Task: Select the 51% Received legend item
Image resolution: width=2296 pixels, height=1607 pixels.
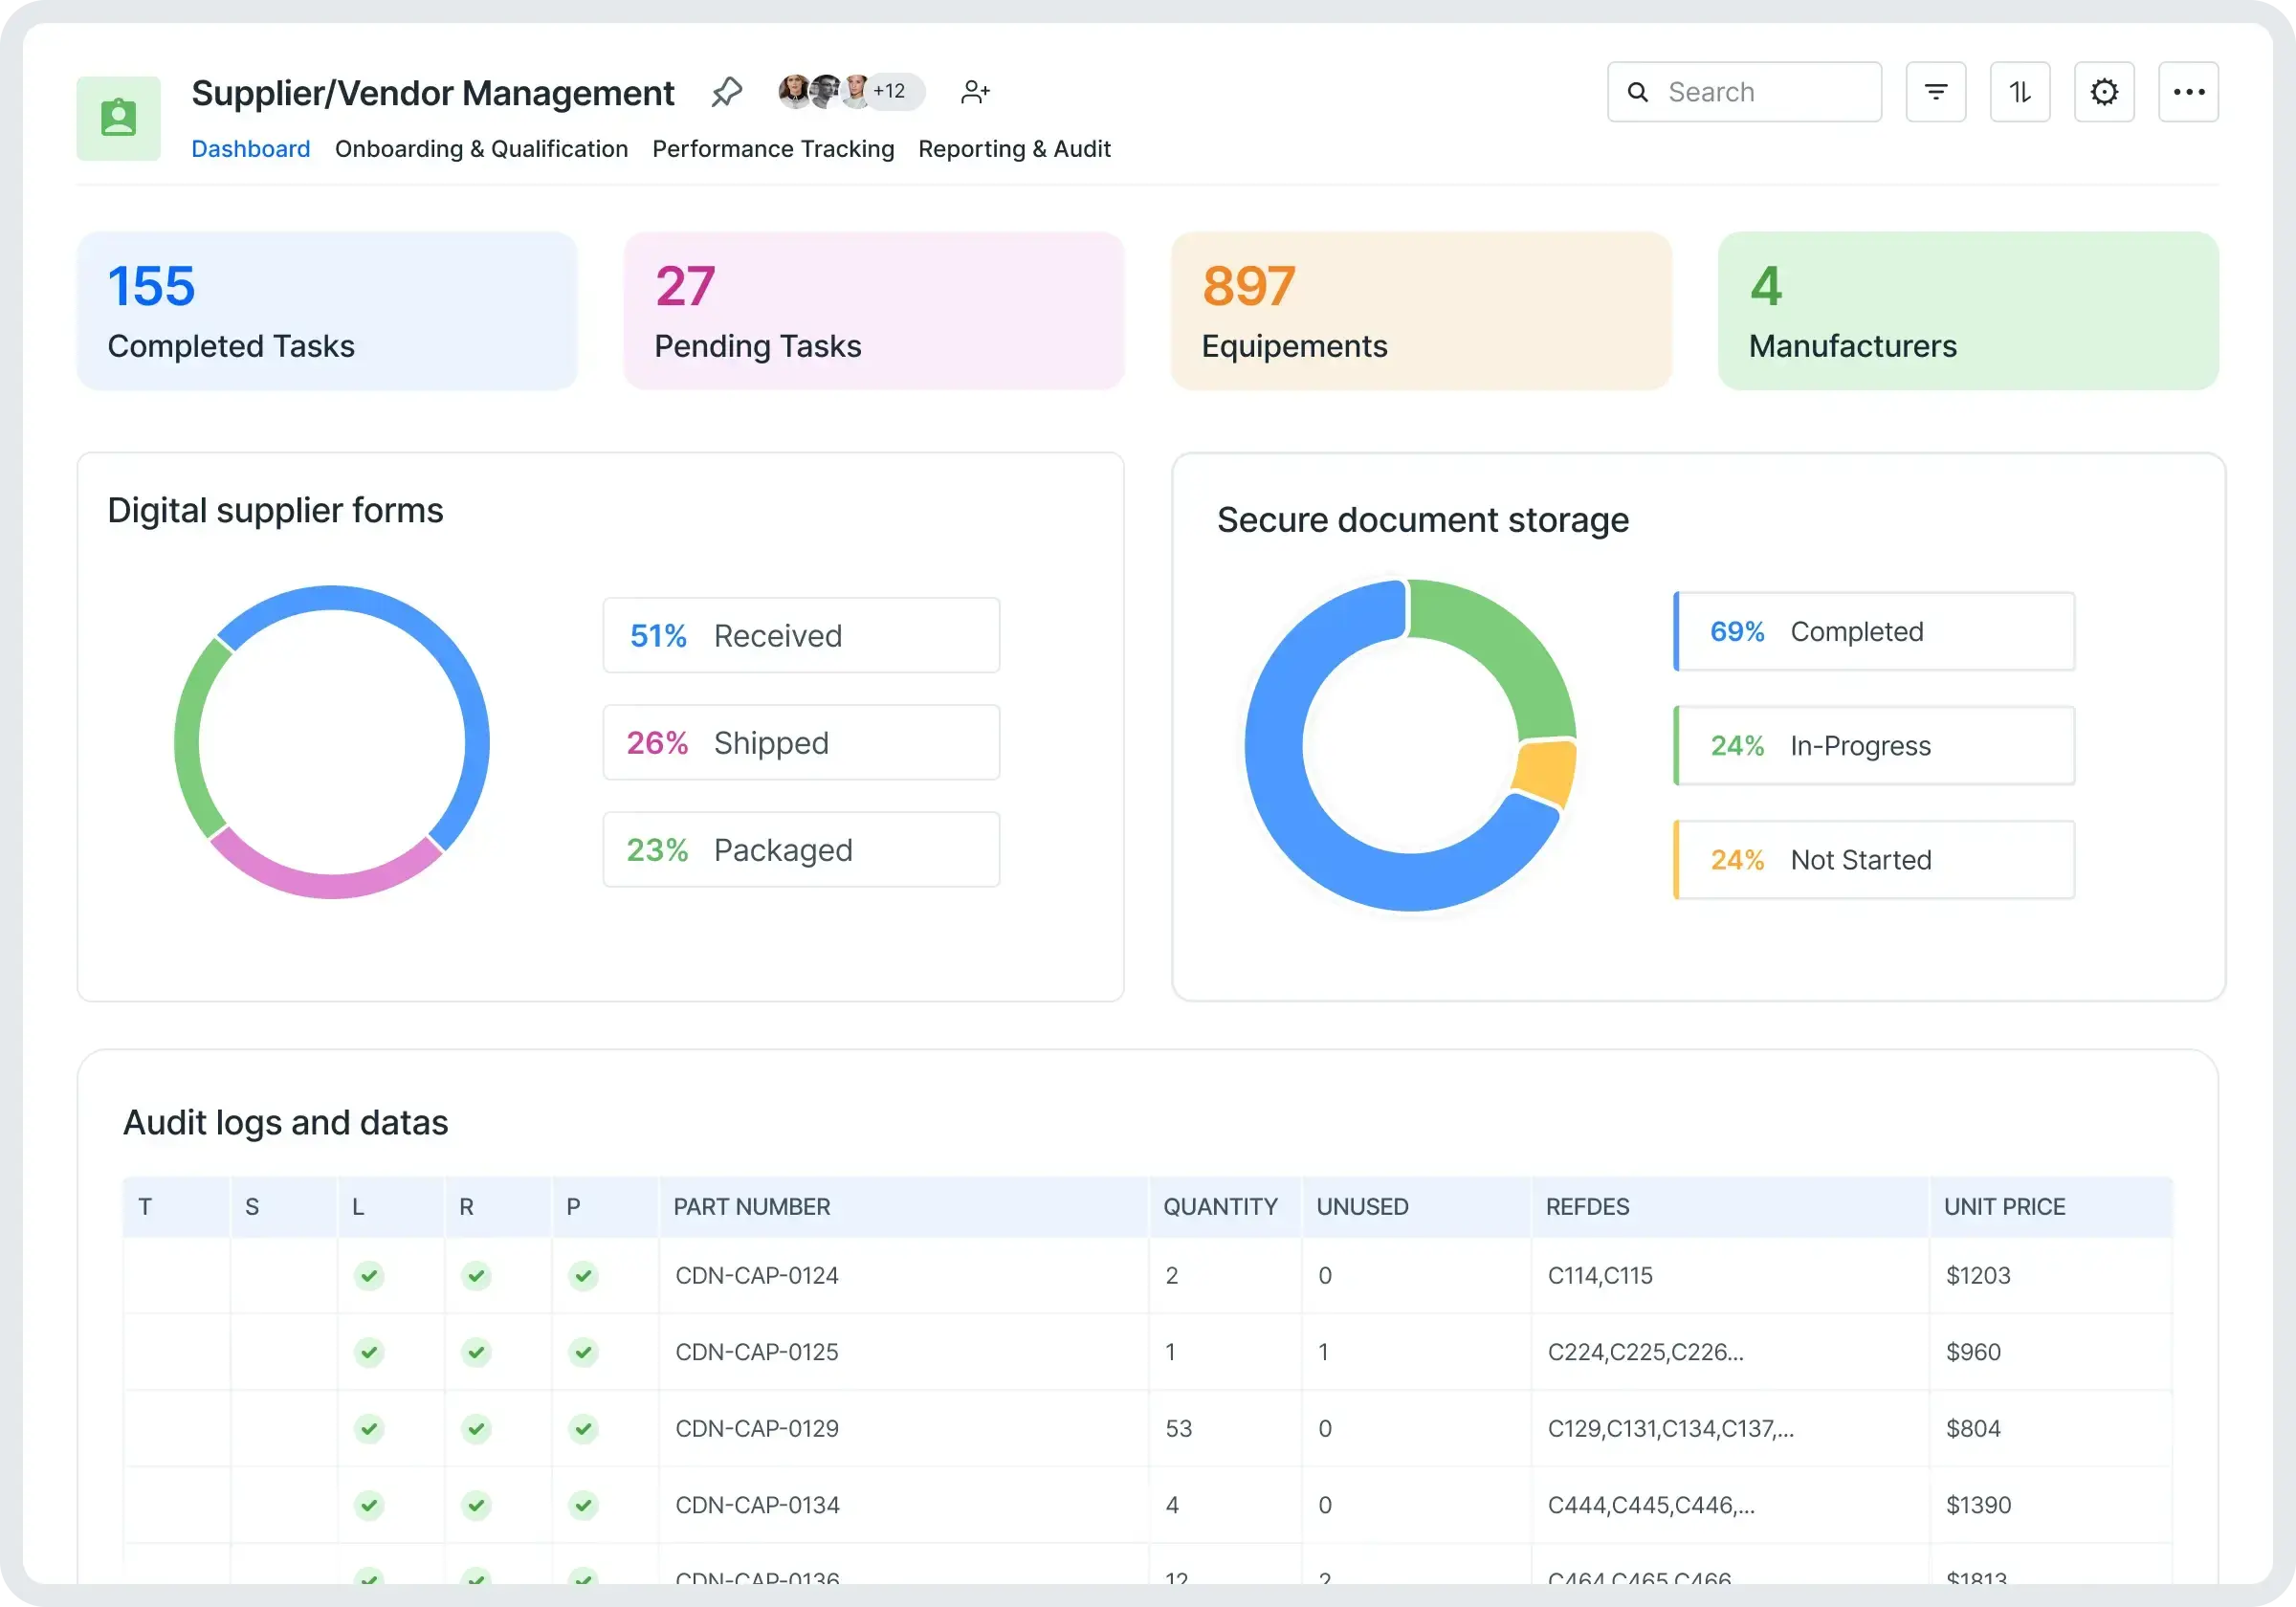Action: coord(800,635)
